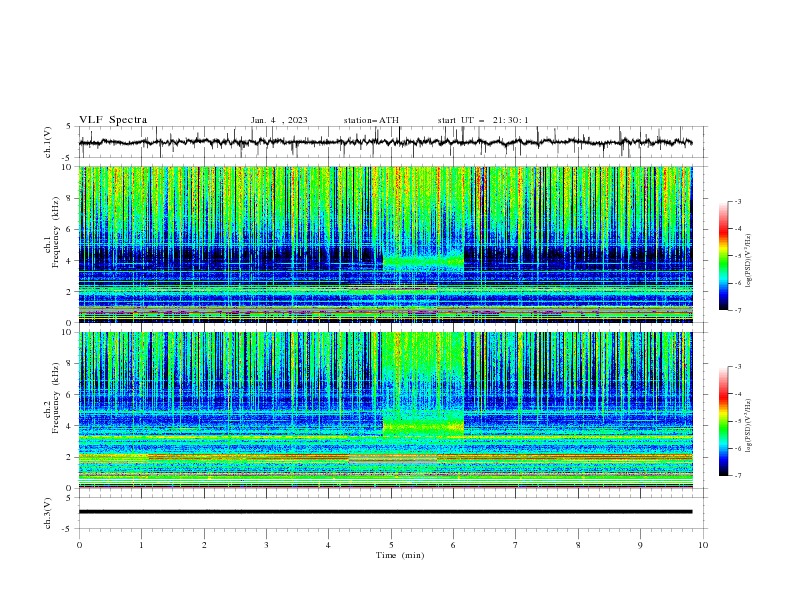Click the "7" tick label on the Time axis

(516, 545)
